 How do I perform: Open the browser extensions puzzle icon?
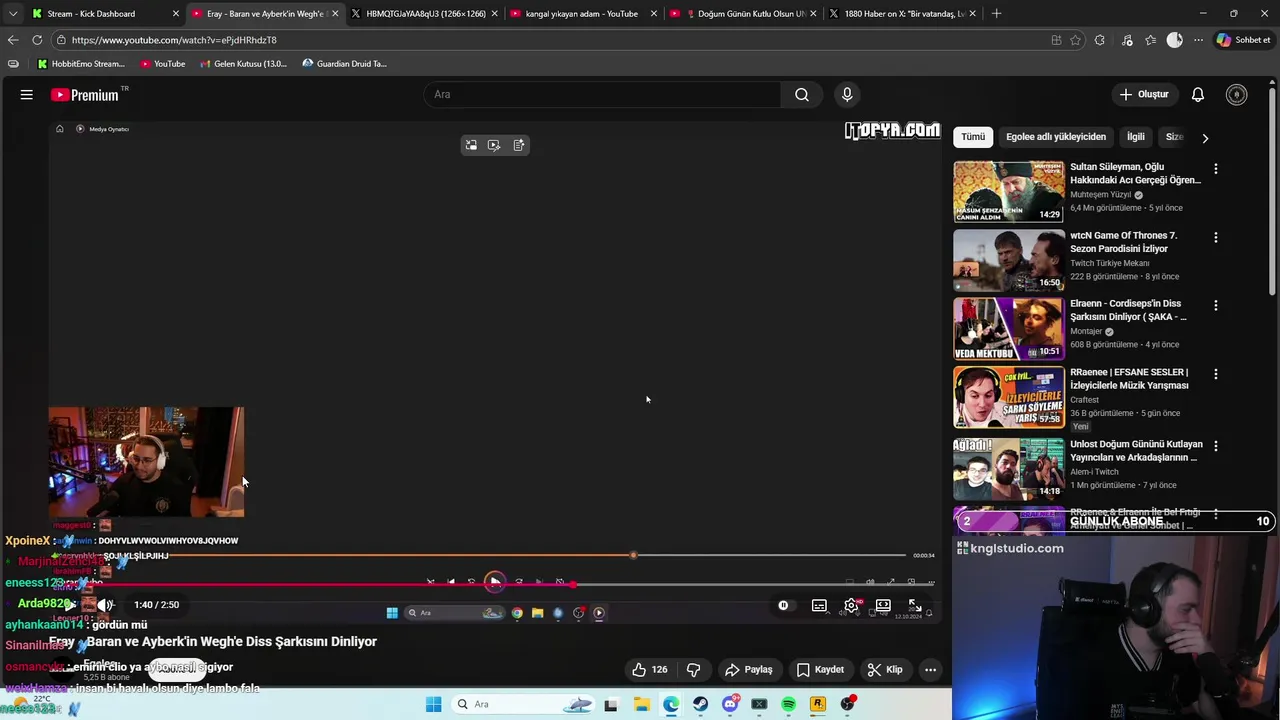(1100, 40)
